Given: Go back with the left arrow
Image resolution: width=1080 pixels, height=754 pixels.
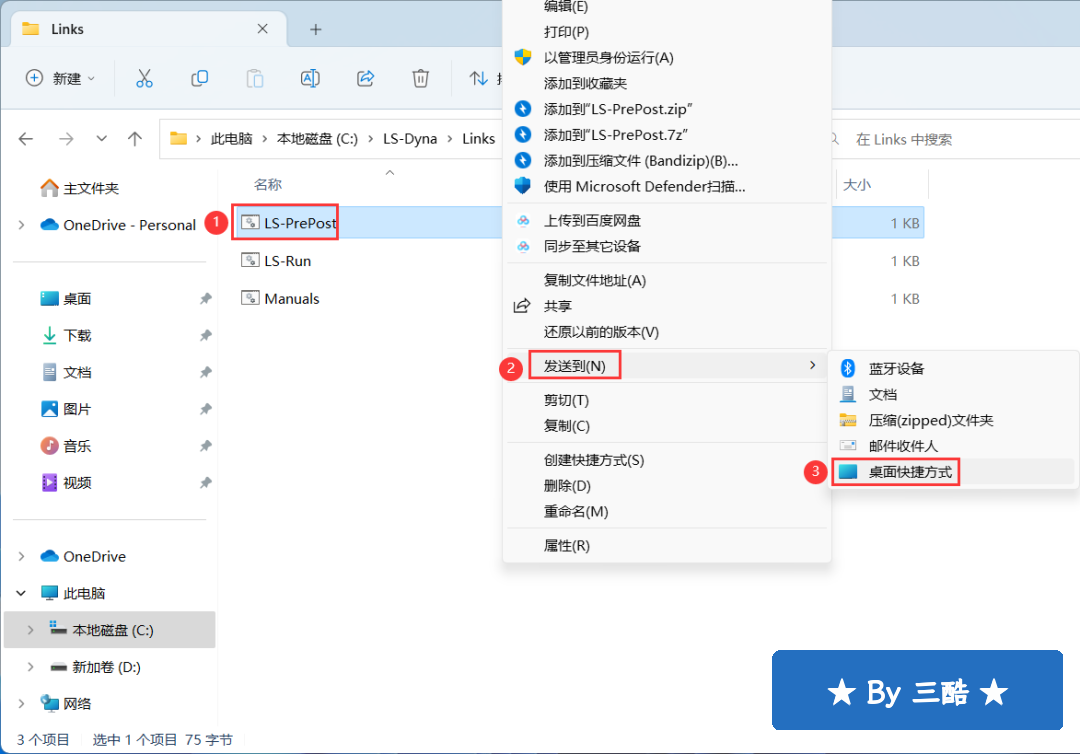Looking at the screenshot, I should (26, 139).
